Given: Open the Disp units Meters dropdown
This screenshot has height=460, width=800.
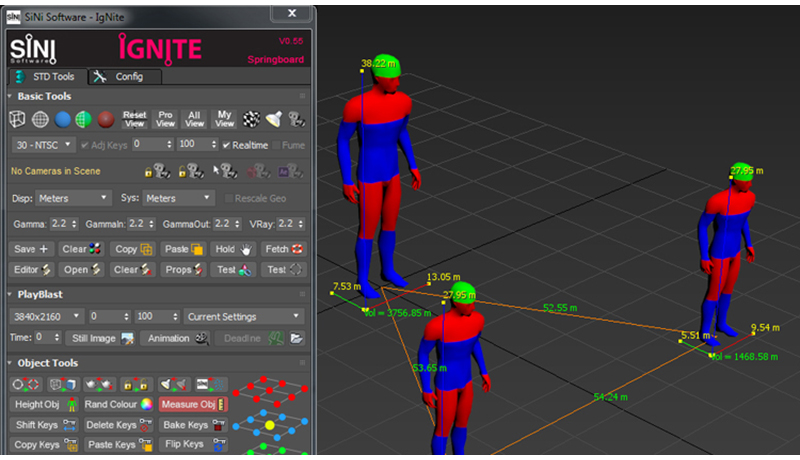Looking at the screenshot, I should click(x=73, y=198).
